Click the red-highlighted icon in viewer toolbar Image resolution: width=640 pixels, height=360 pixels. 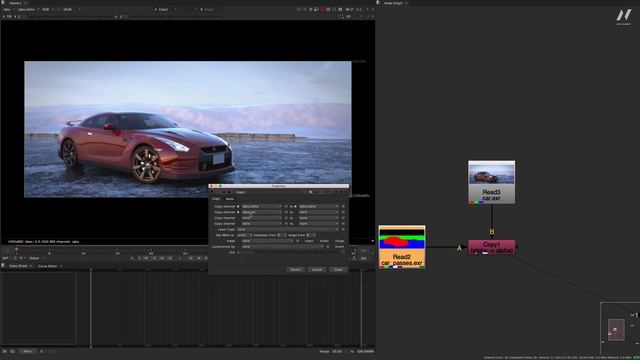[x=322, y=9]
